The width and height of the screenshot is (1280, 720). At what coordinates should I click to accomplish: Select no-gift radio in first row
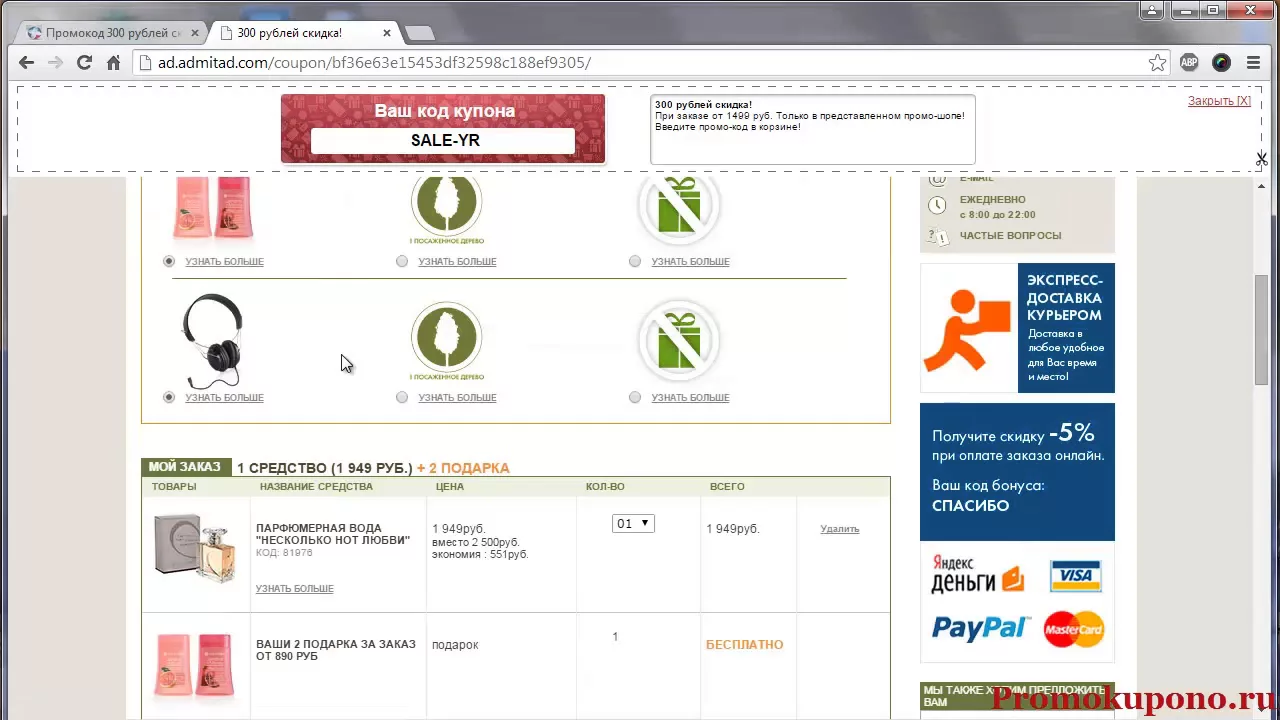coord(635,261)
